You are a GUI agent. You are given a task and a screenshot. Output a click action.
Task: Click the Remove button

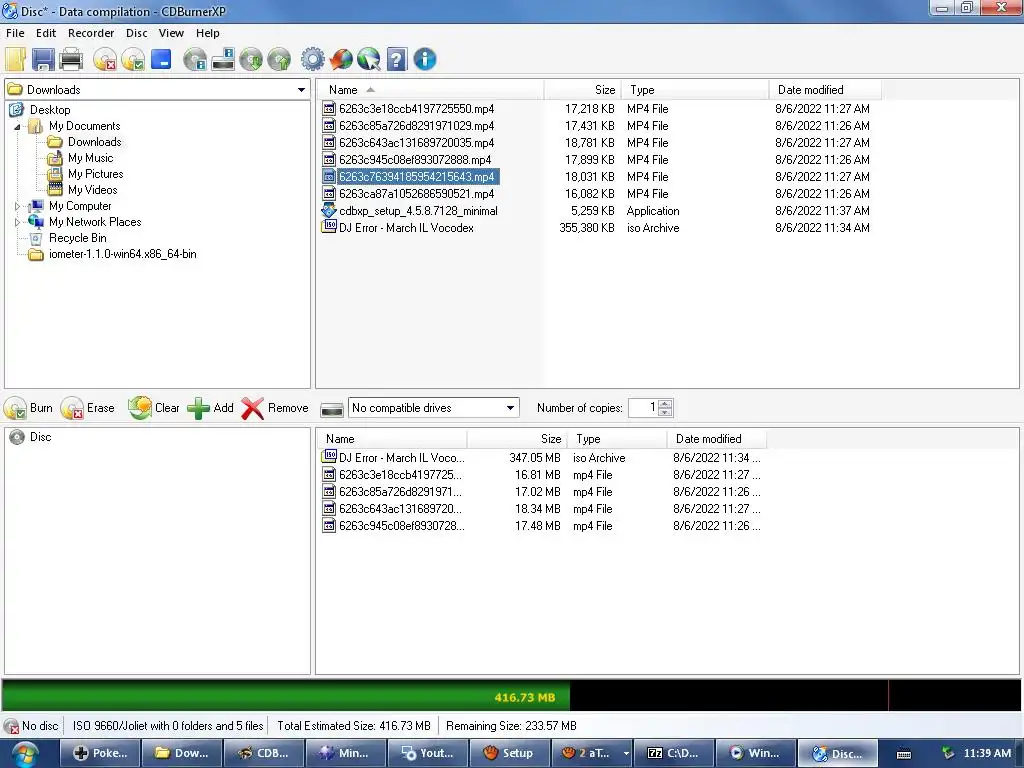275,408
